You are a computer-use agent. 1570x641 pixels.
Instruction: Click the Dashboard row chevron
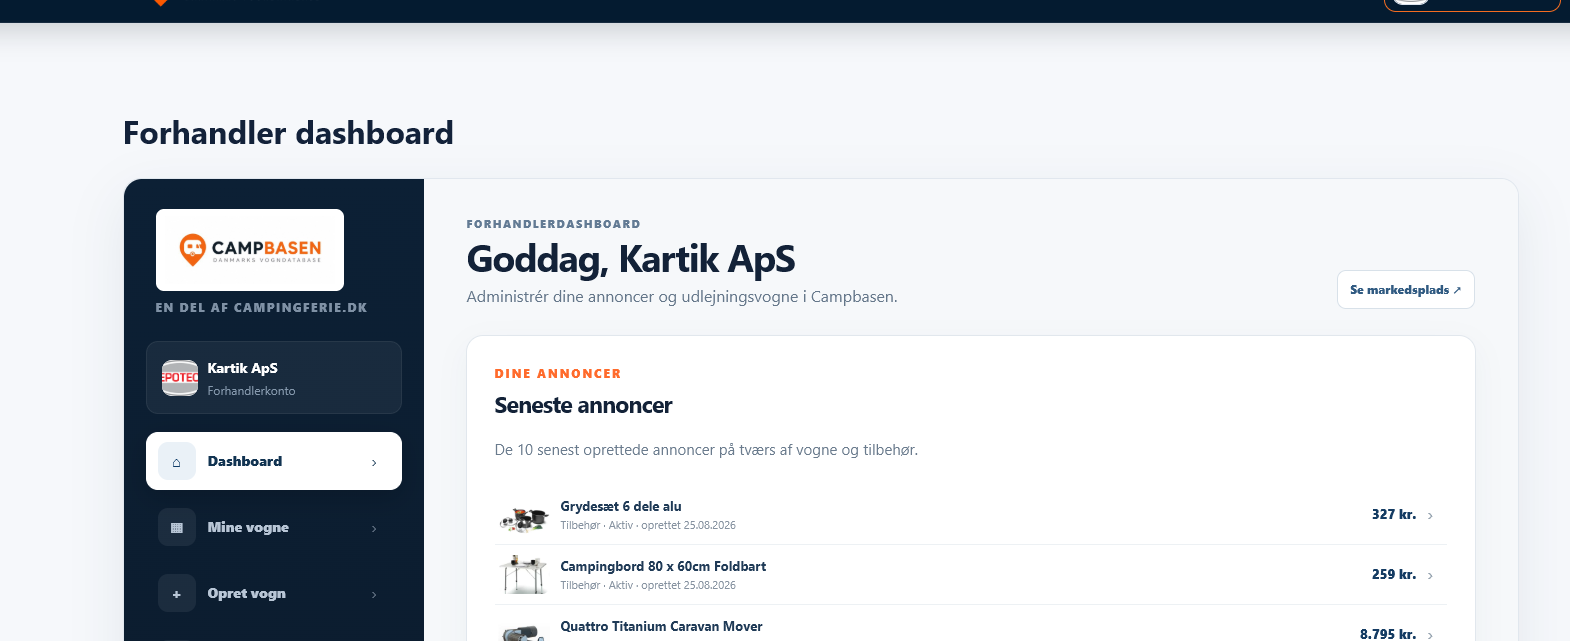374,462
